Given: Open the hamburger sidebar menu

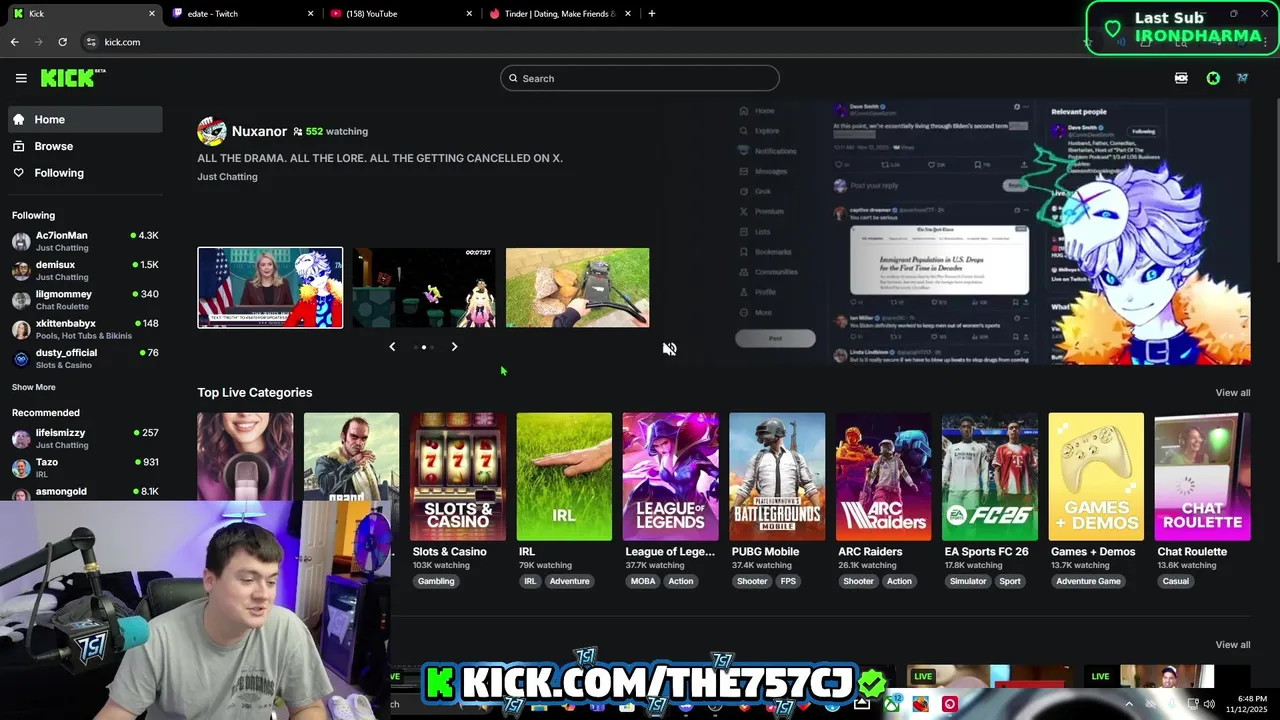Looking at the screenshot, I should point(21,78).
